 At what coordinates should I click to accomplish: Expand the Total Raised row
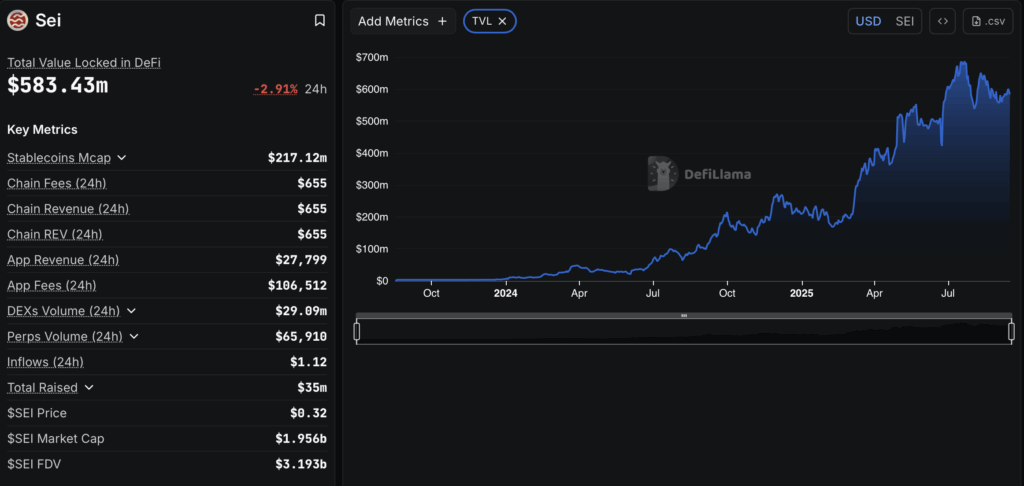pyautogui.click(x=89, y=387)
